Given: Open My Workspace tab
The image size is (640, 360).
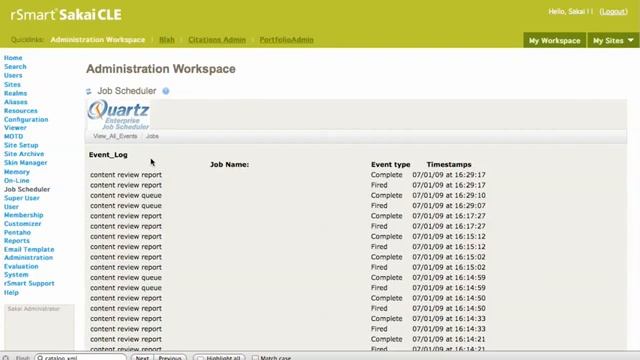Looking at the screenshot, I should pyautogui.click(x=554, y=40).
